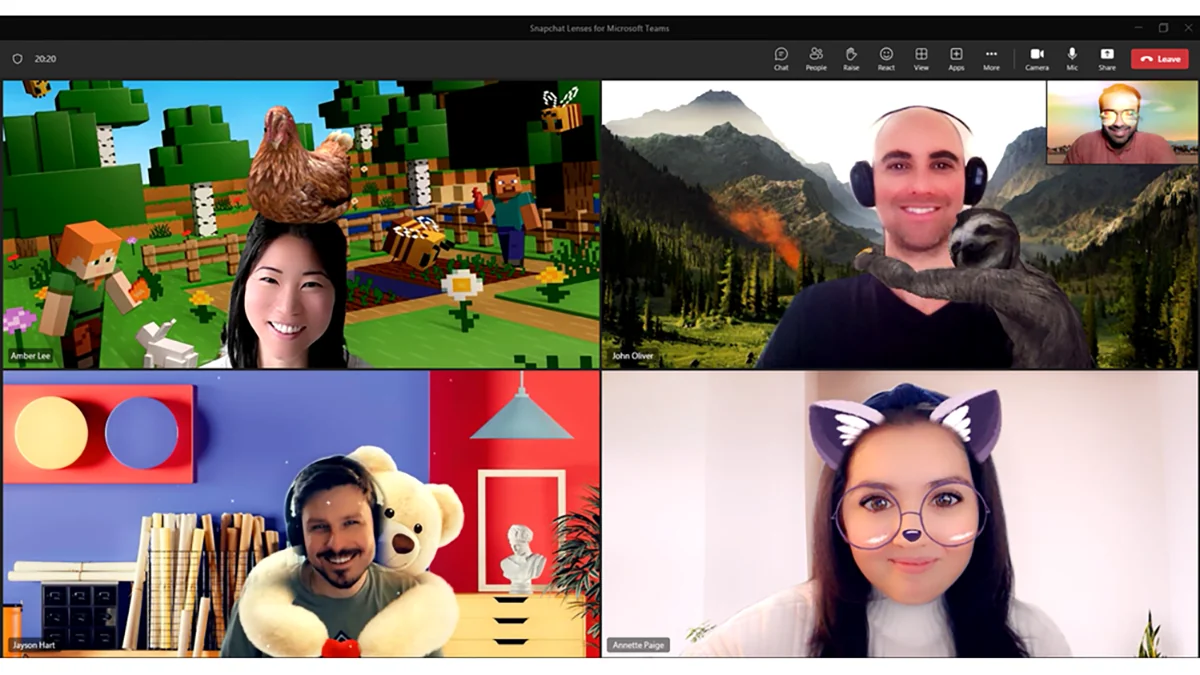
Task: Turn off your Camera
Action: coord(1037,58)
